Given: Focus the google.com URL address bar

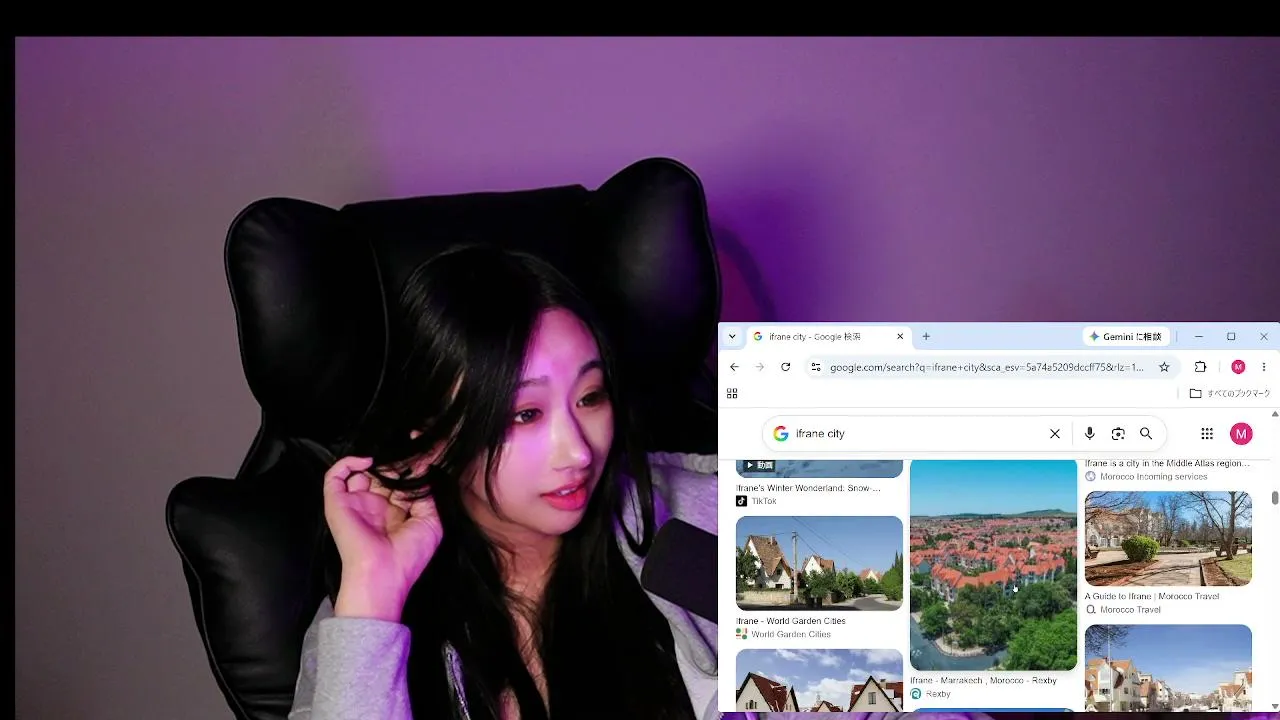Looking at the screenshot, I should pos(987,367).
